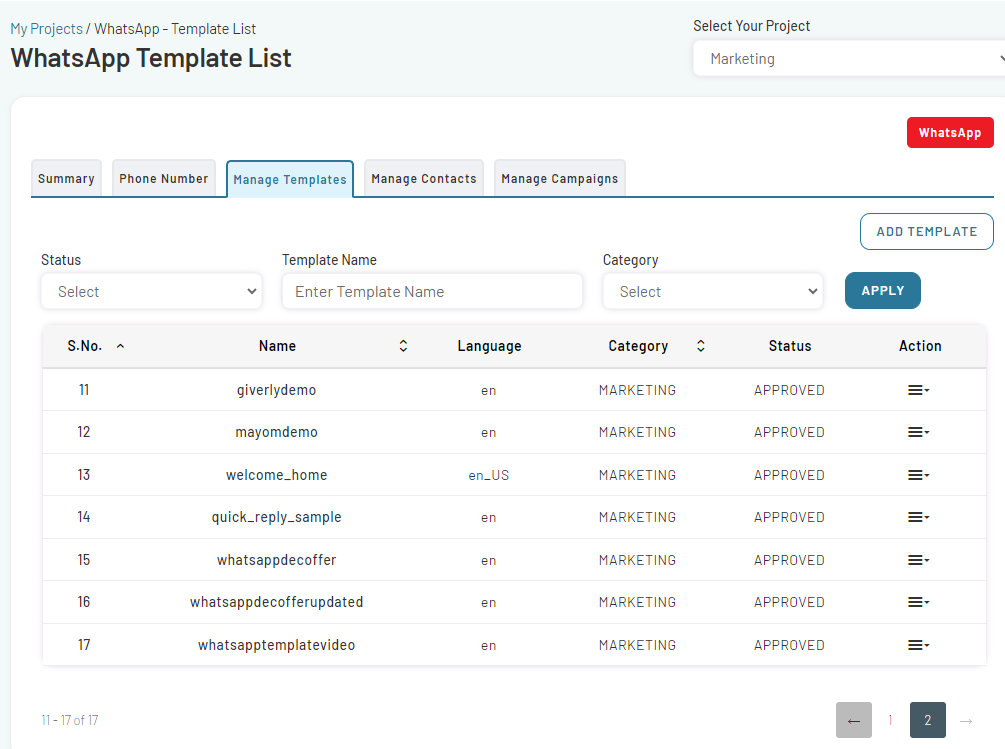The image size is (1005, 749).
Task: Open the action menu for giverlydemo
Action: (918, 390)
